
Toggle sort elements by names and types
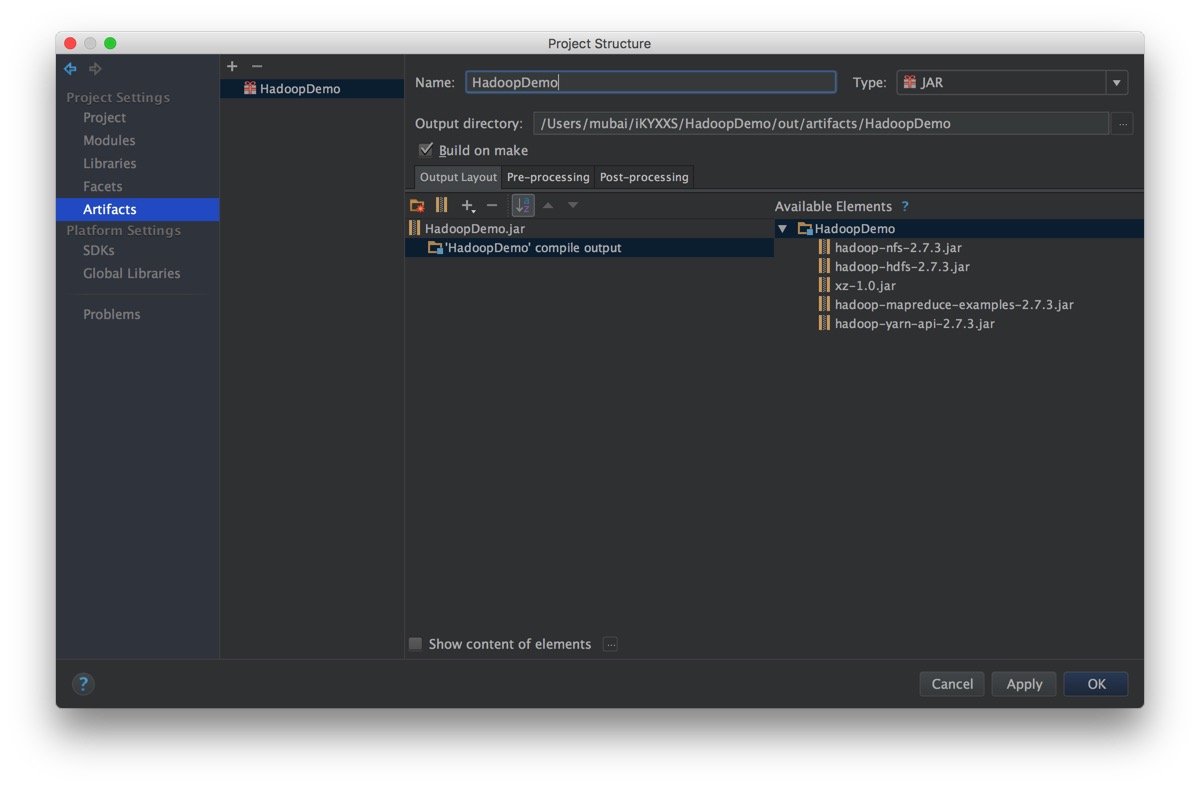[522, 205]
